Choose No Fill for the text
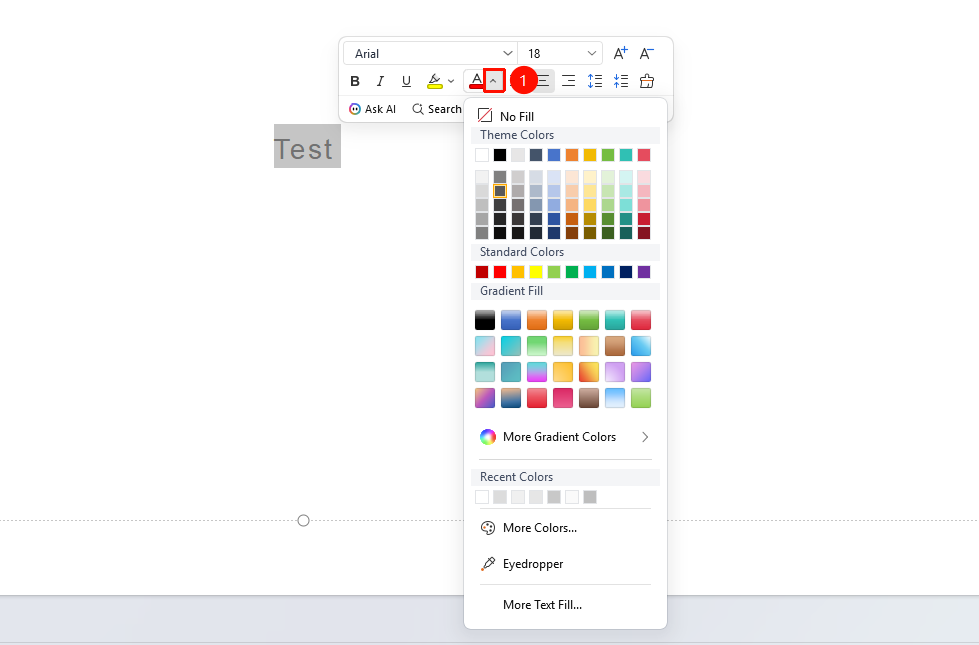The image size is (979, 645). click(x=506, y=116)
